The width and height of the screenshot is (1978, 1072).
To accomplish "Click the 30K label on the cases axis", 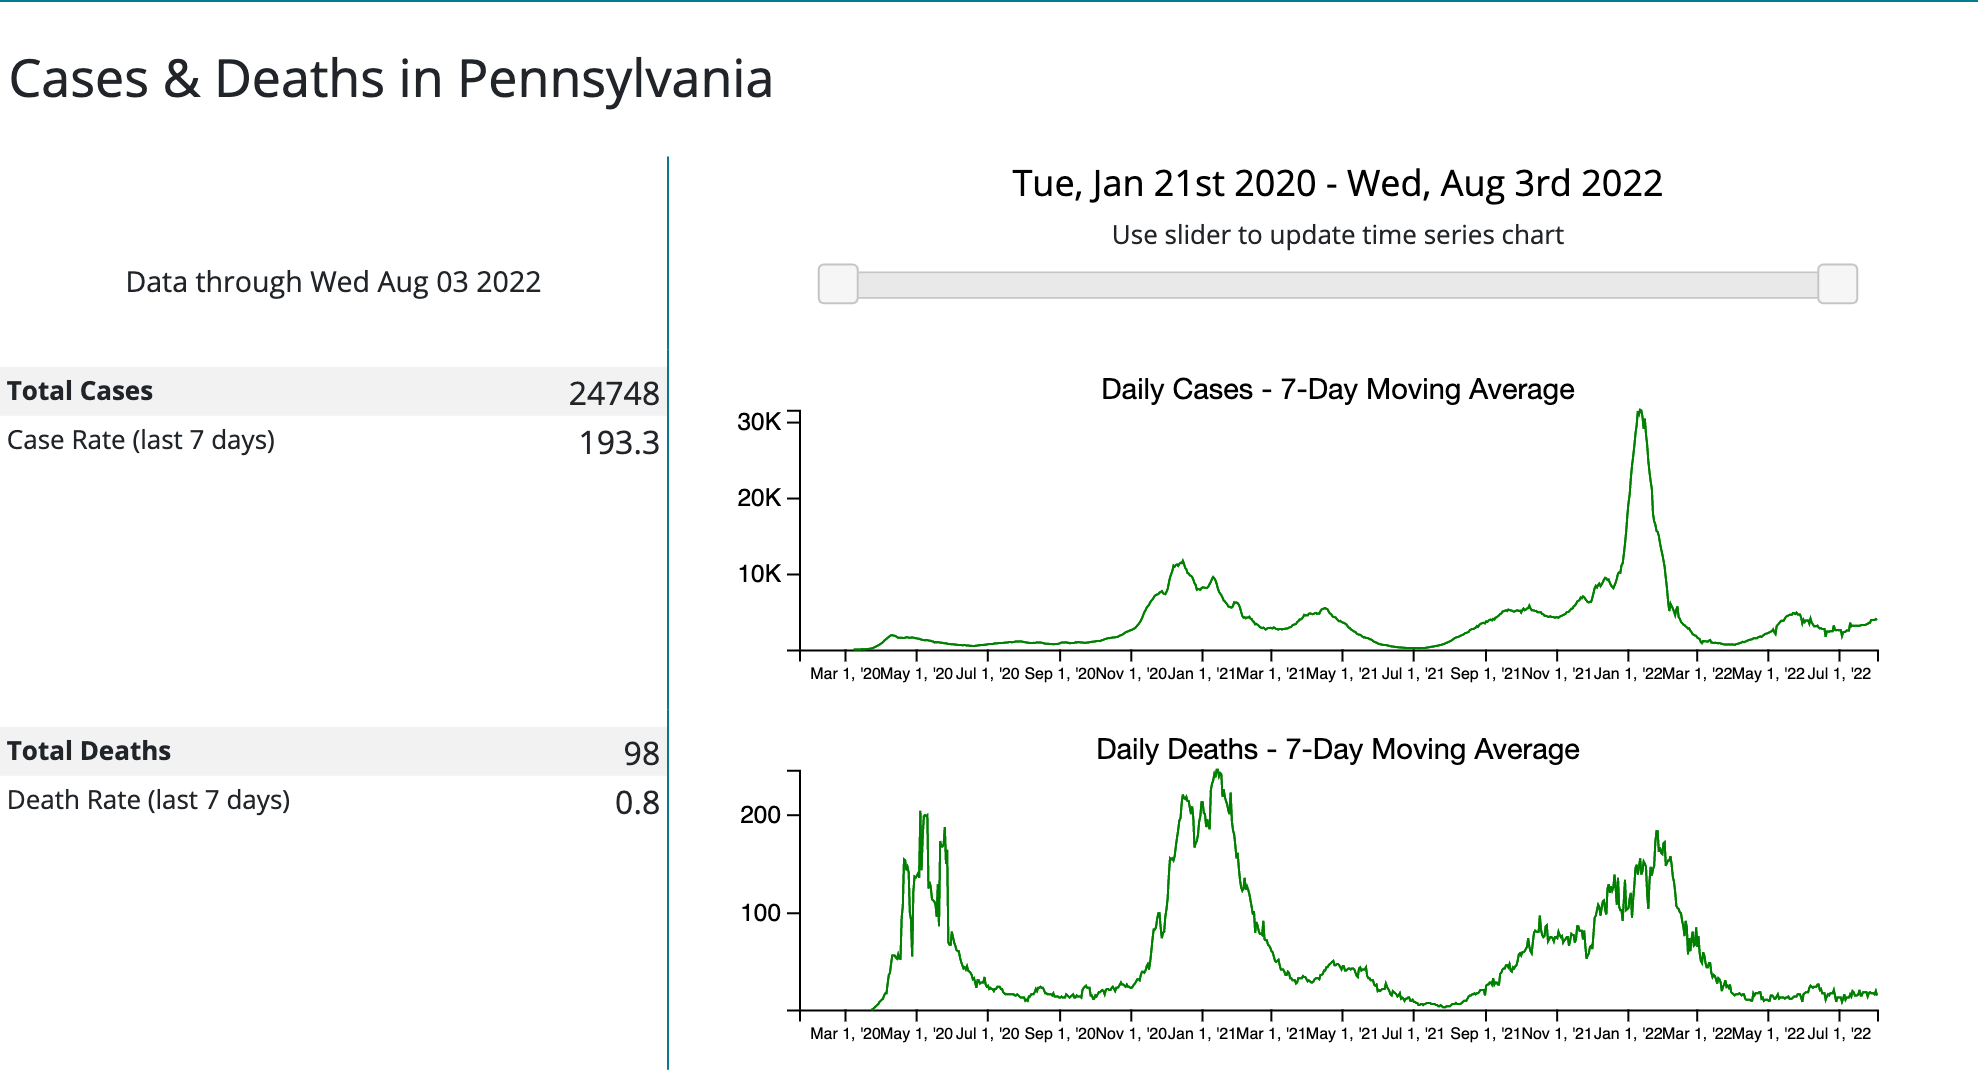I will [759, 422].
